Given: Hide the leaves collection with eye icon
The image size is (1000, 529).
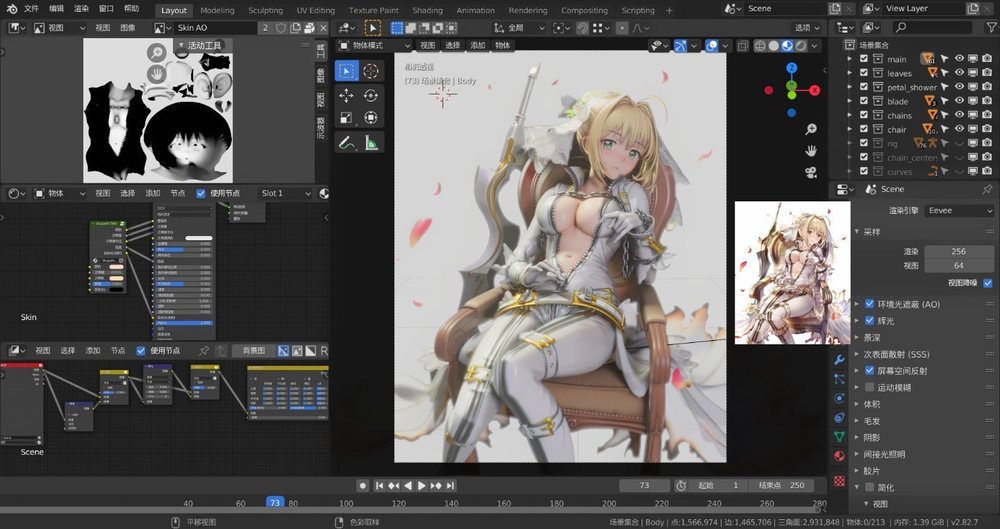Looking at the screenshot, I should click(959, 73).
